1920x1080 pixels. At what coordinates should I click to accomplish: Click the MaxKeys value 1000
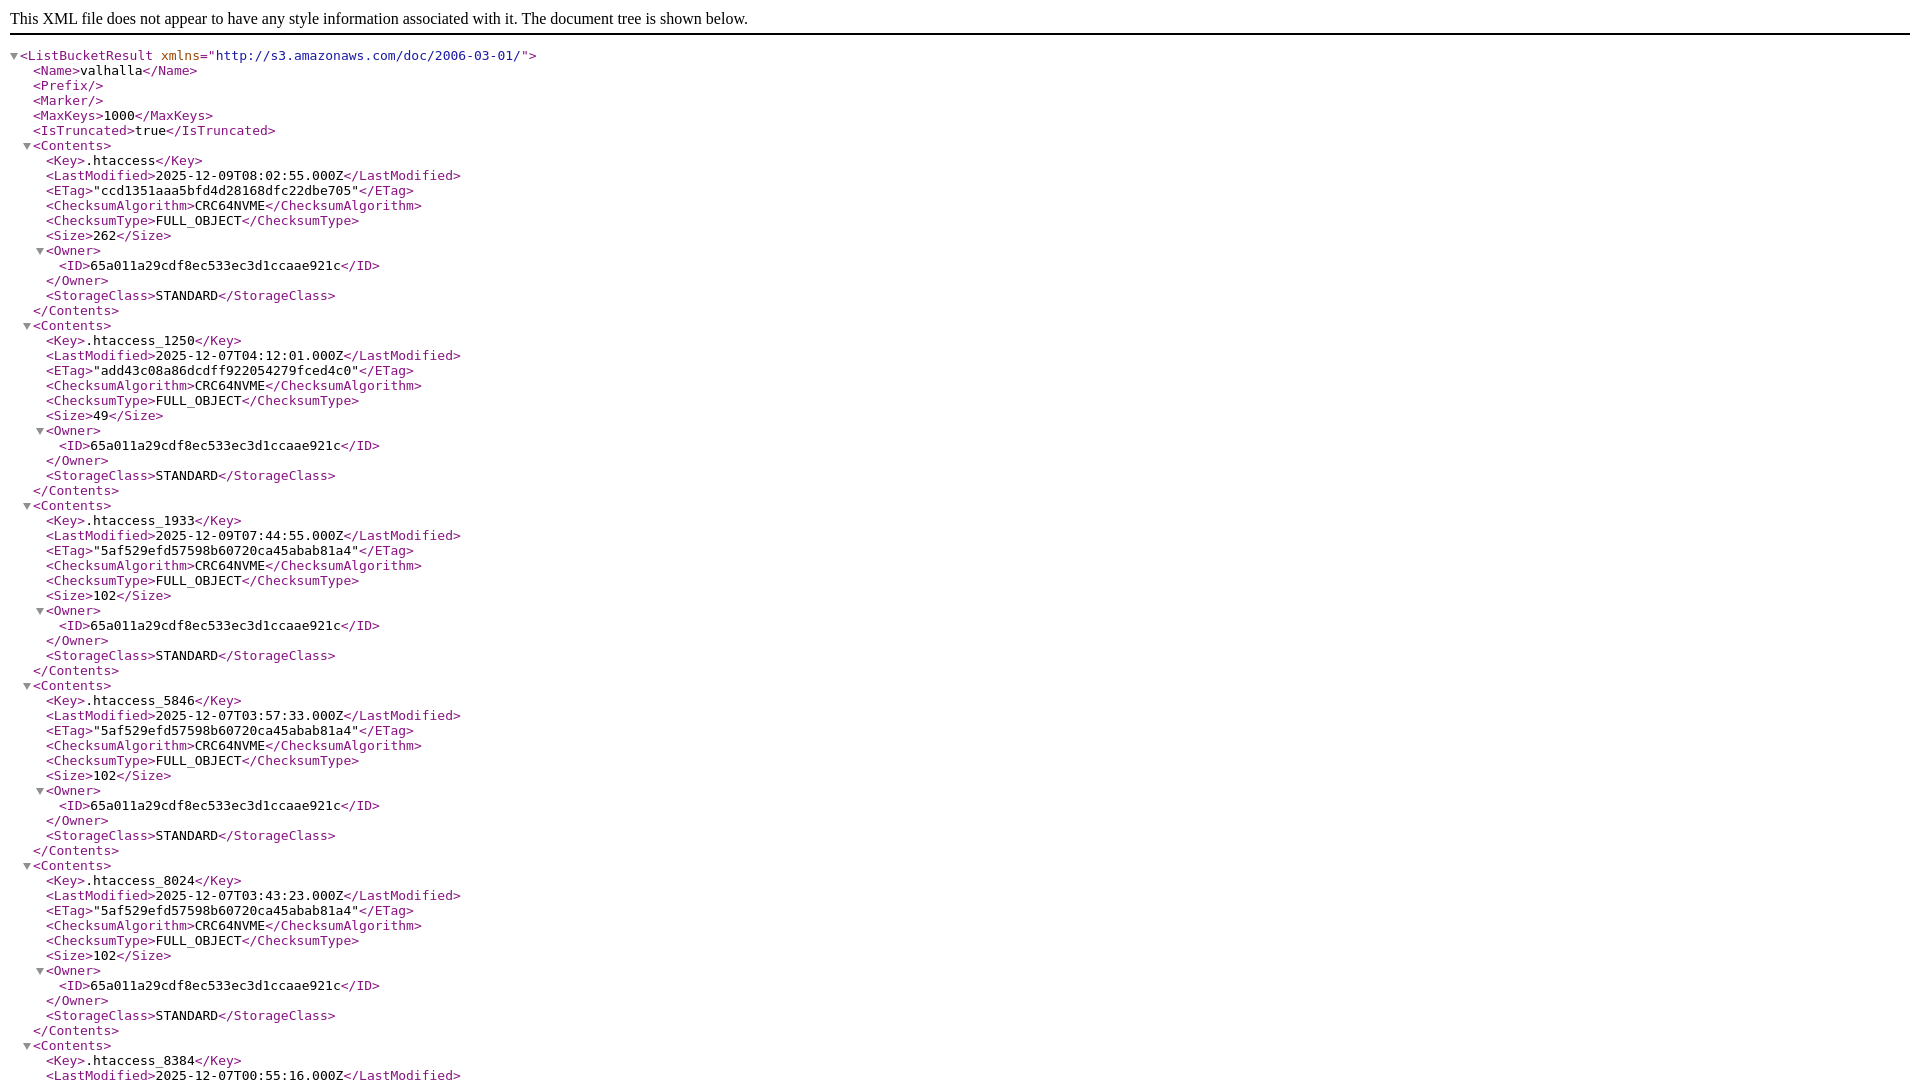click(x=119, y=116)
